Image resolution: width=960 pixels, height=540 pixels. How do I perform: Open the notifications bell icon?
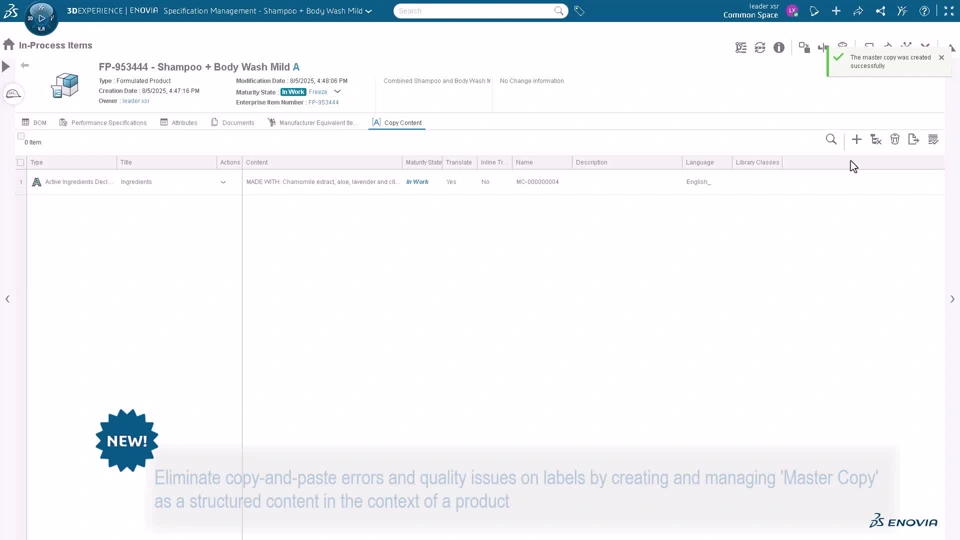click(x=814, y=11)
